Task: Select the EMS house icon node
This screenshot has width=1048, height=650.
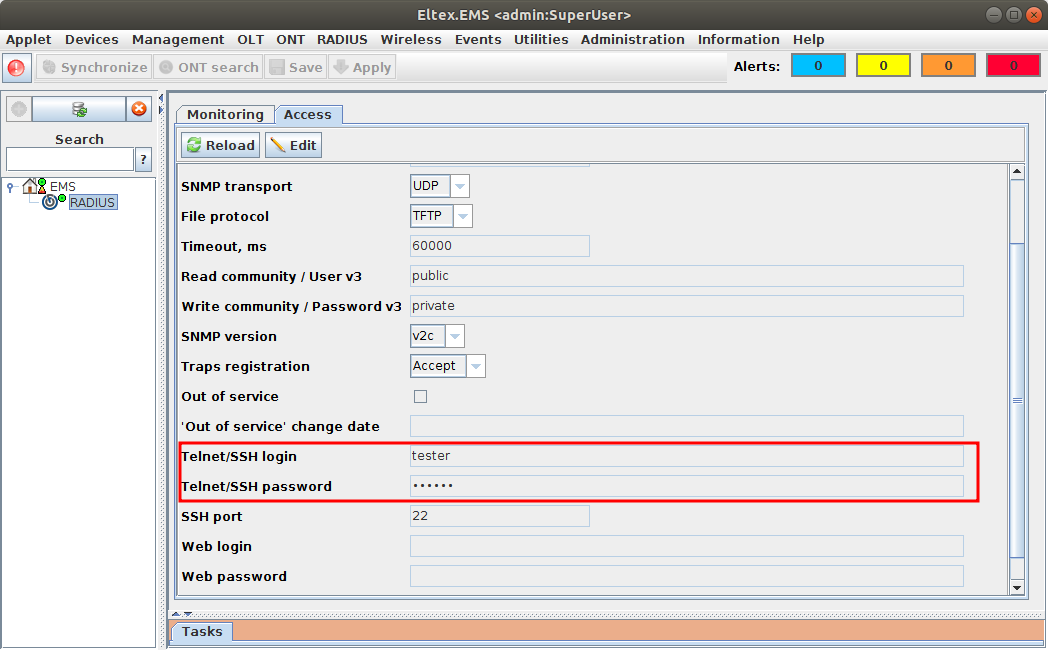Action: click(30, 186)
